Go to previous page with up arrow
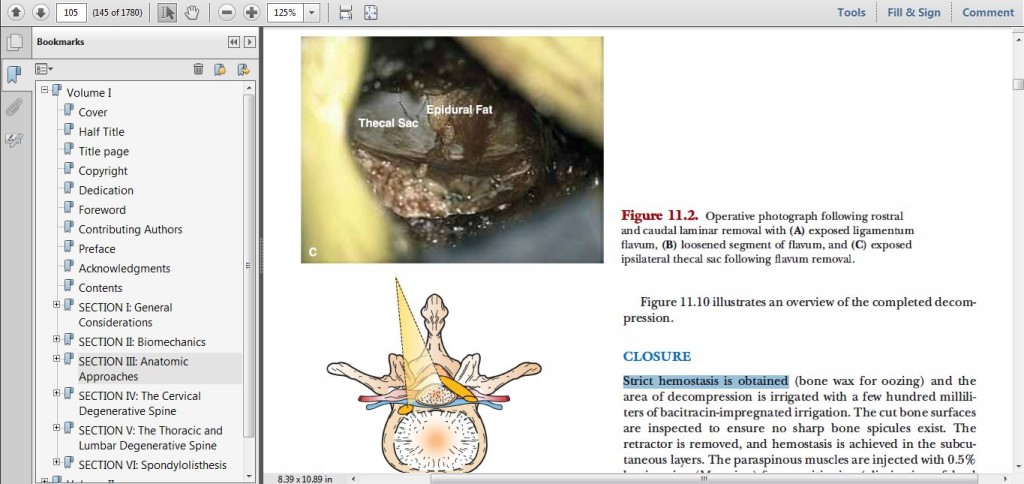Viewport: 1024px width, 484px height. pyautogui.click(x=16, y=12)
